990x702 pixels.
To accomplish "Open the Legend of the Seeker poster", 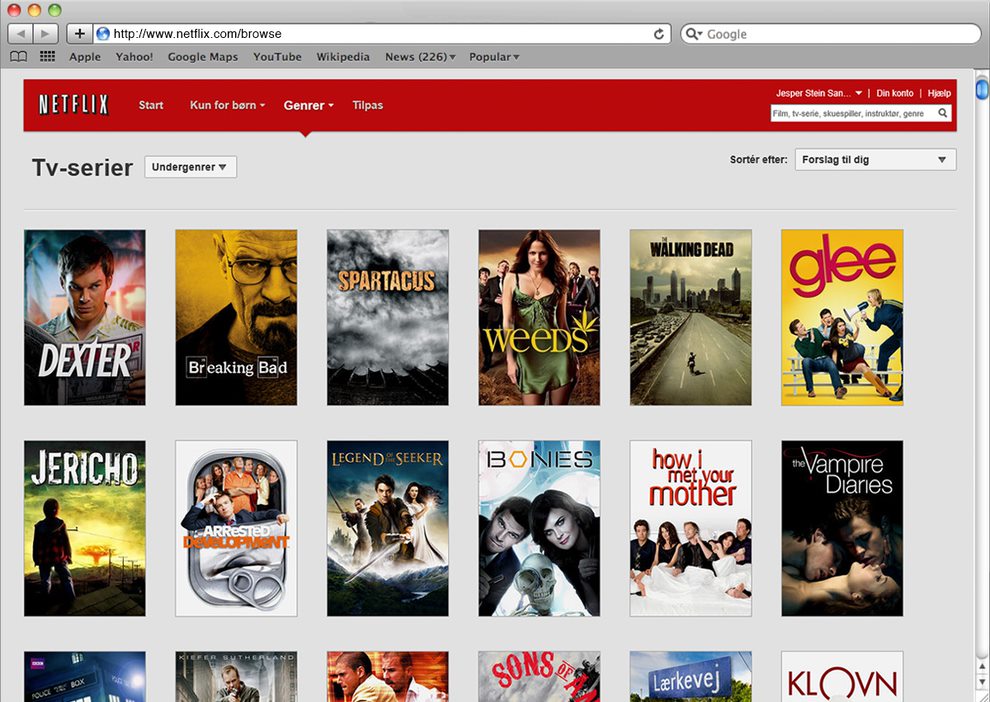I will pos(388,528).
